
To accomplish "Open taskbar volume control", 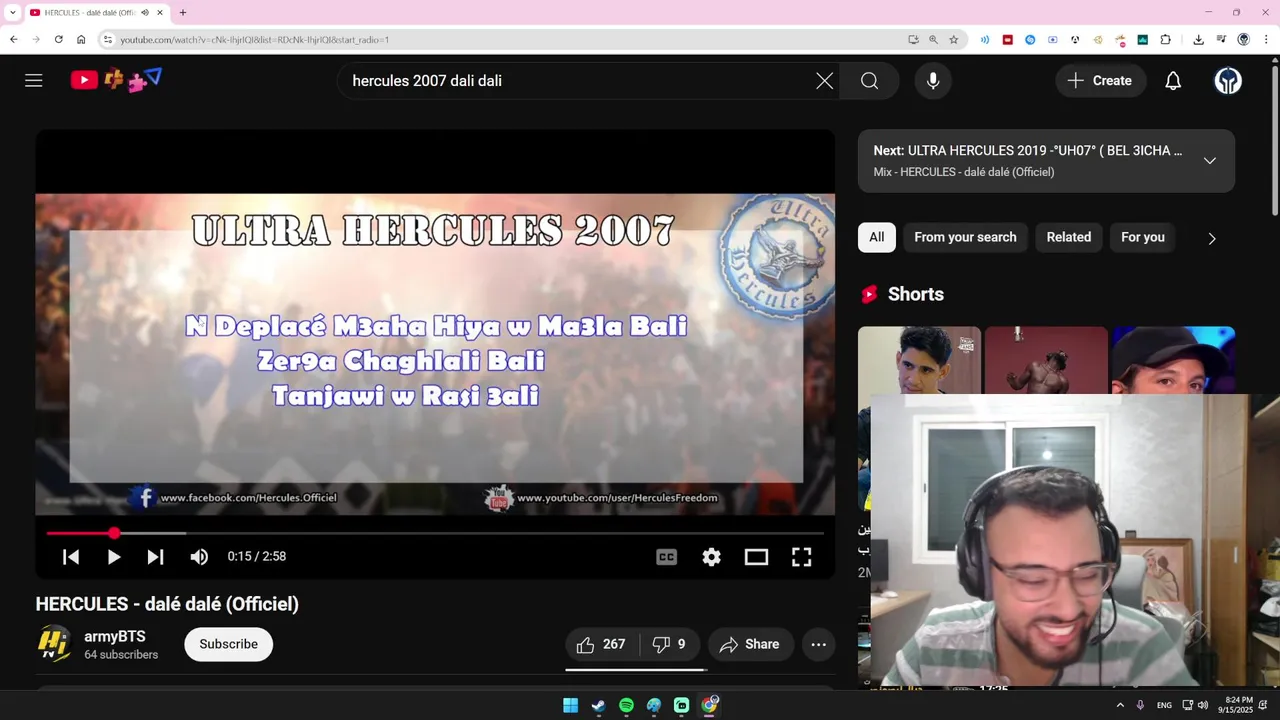I will coord(1202,706).
